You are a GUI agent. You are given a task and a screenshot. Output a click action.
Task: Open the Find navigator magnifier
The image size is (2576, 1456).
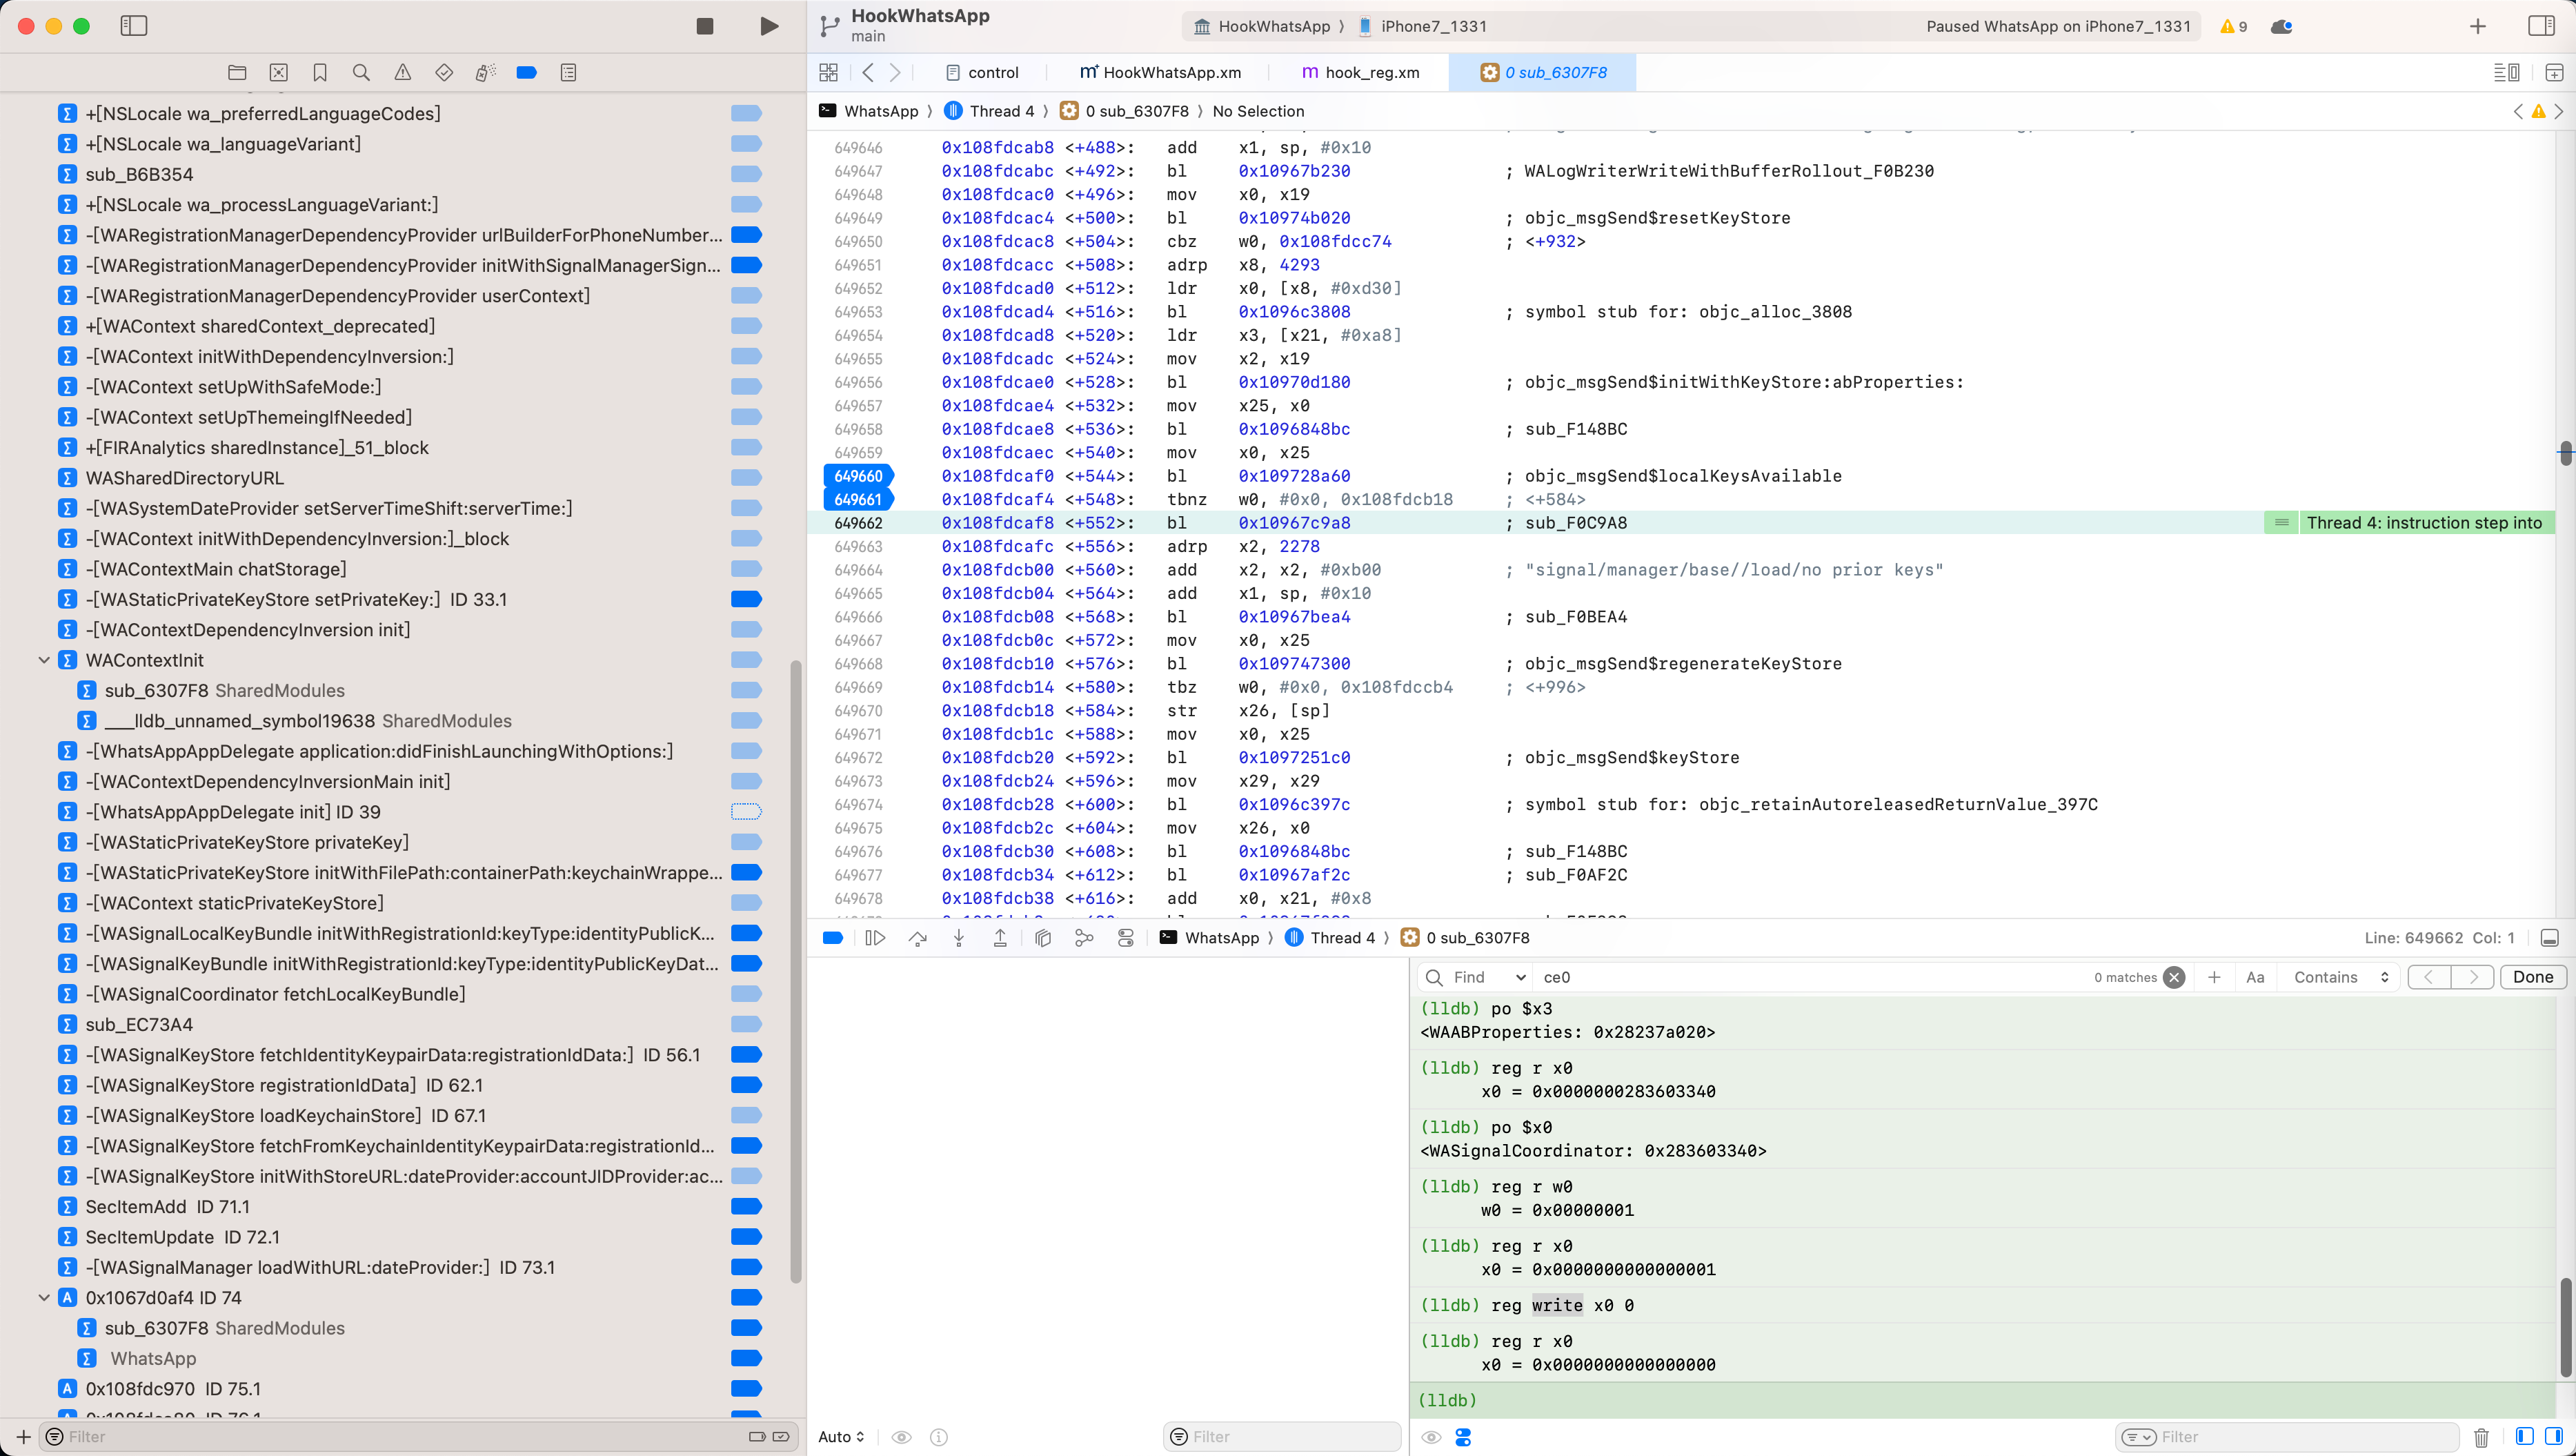(361, 72)
